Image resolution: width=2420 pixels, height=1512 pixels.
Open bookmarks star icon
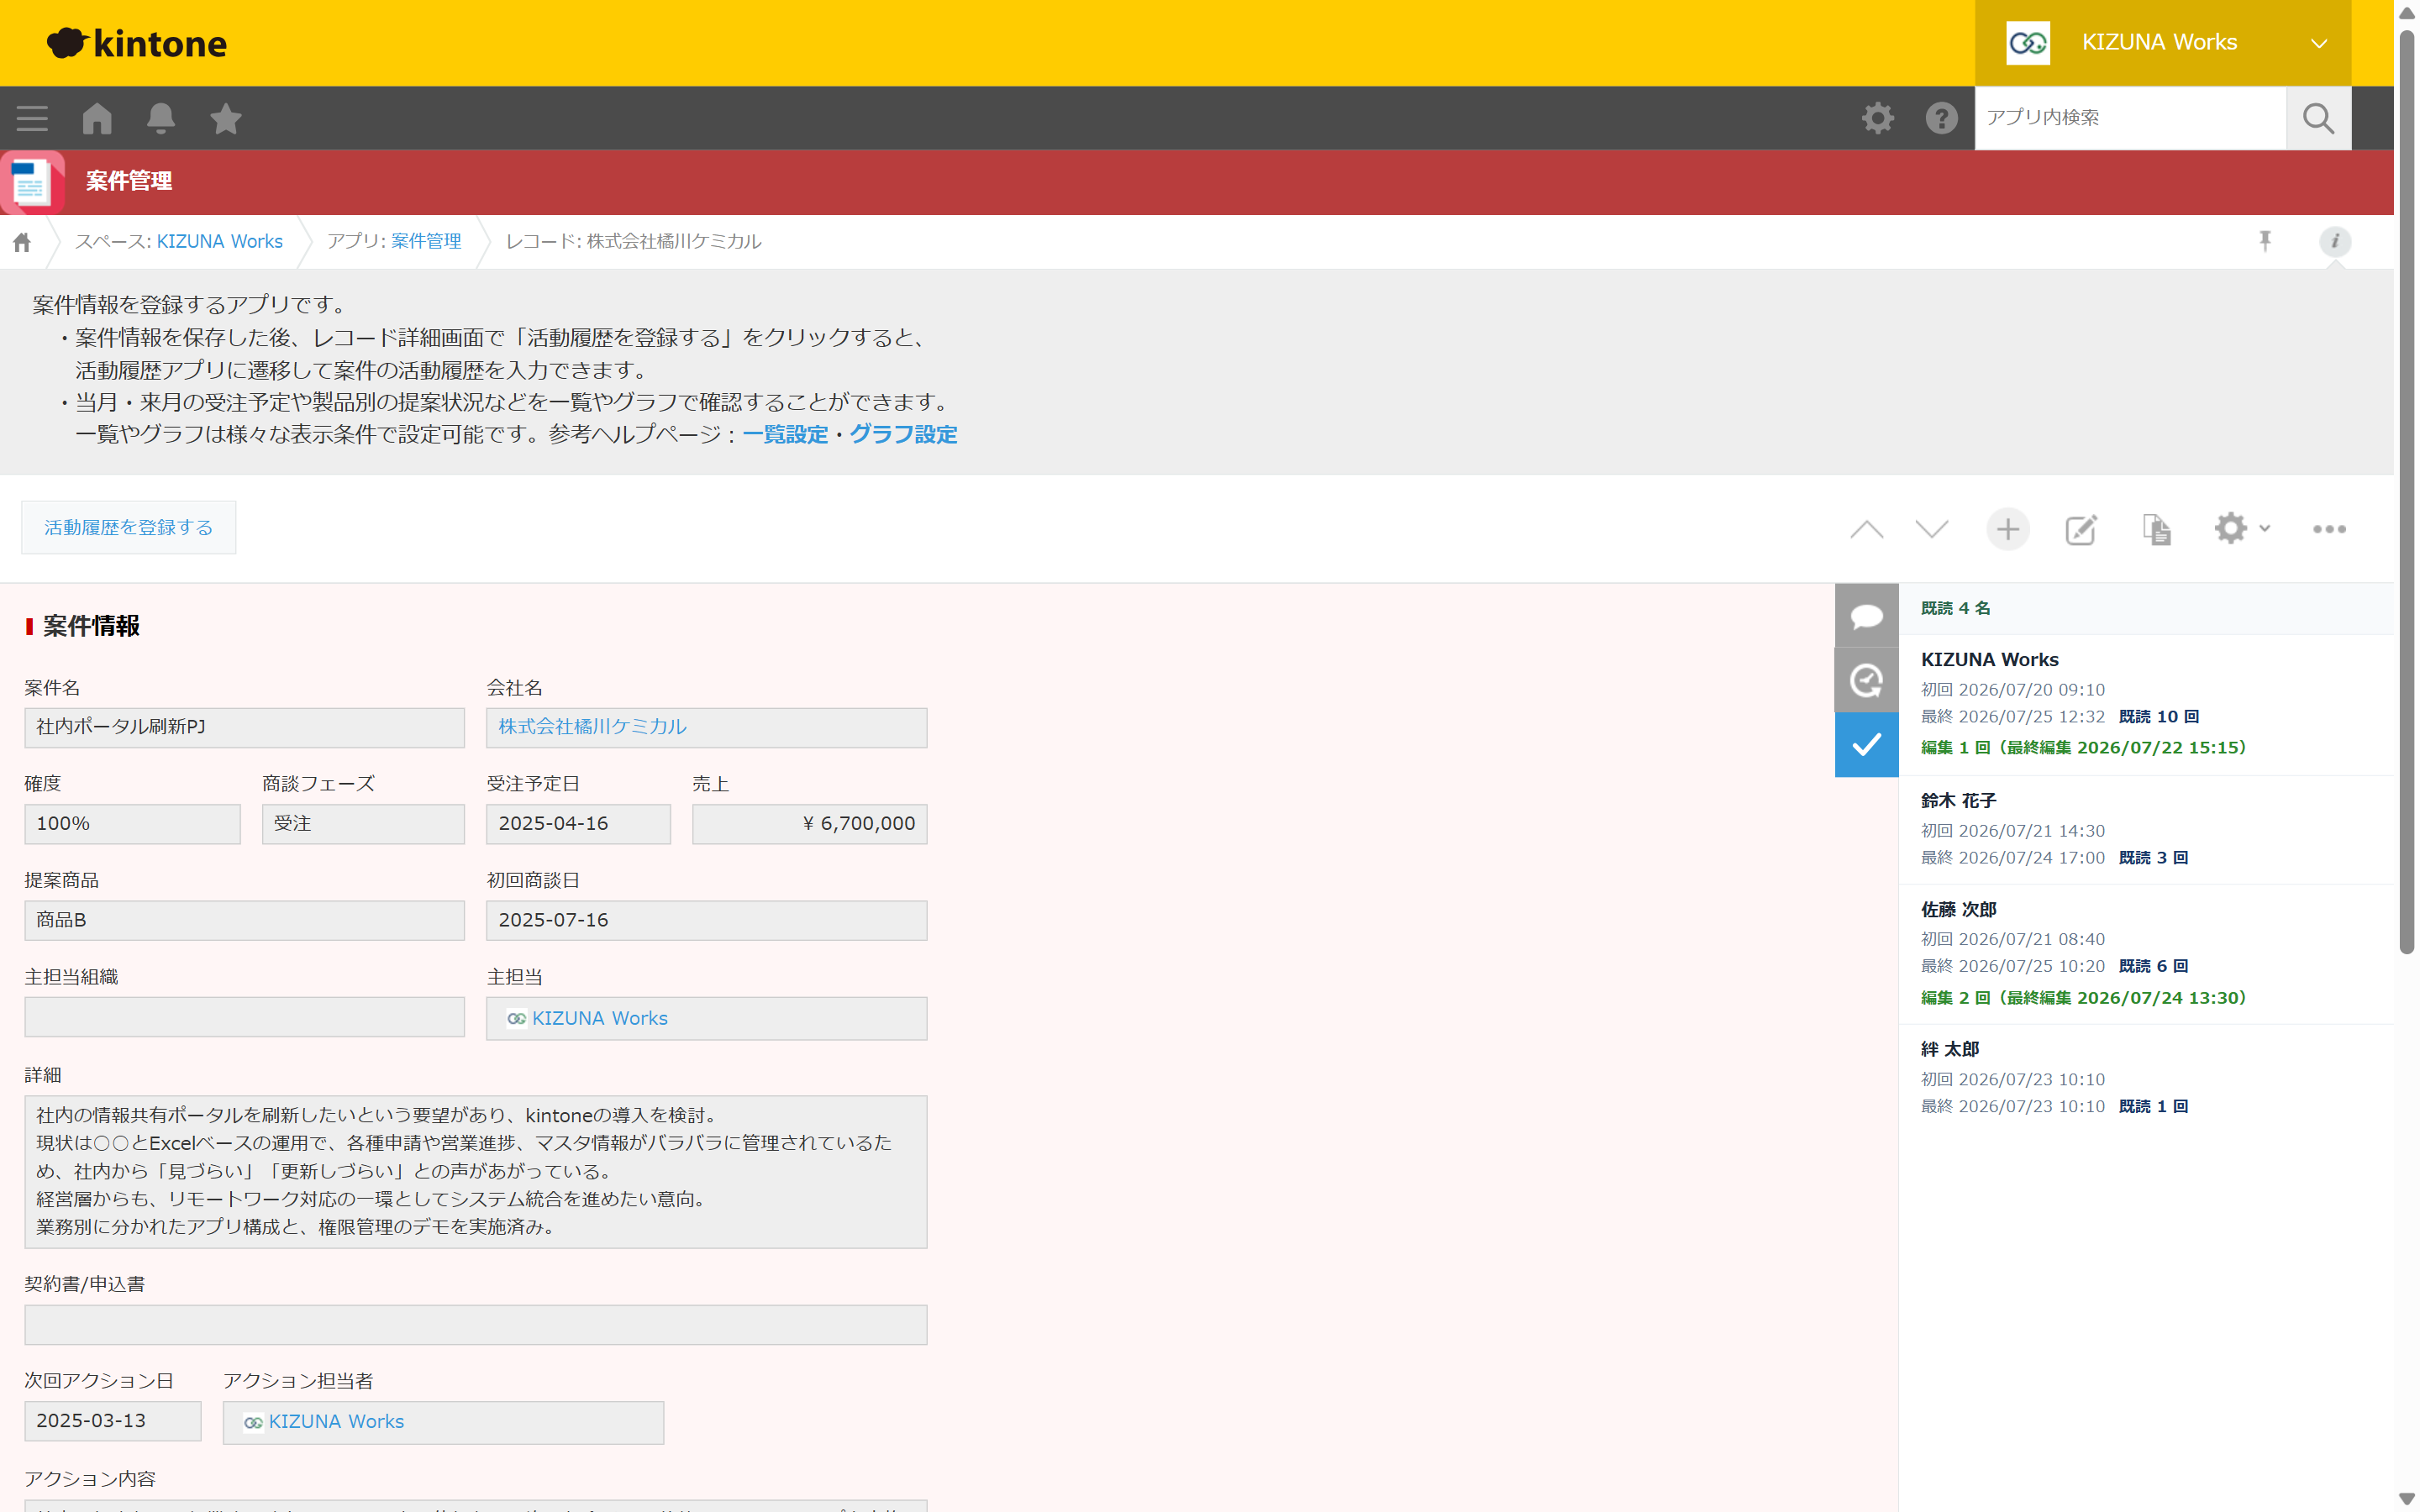point(226,118)
